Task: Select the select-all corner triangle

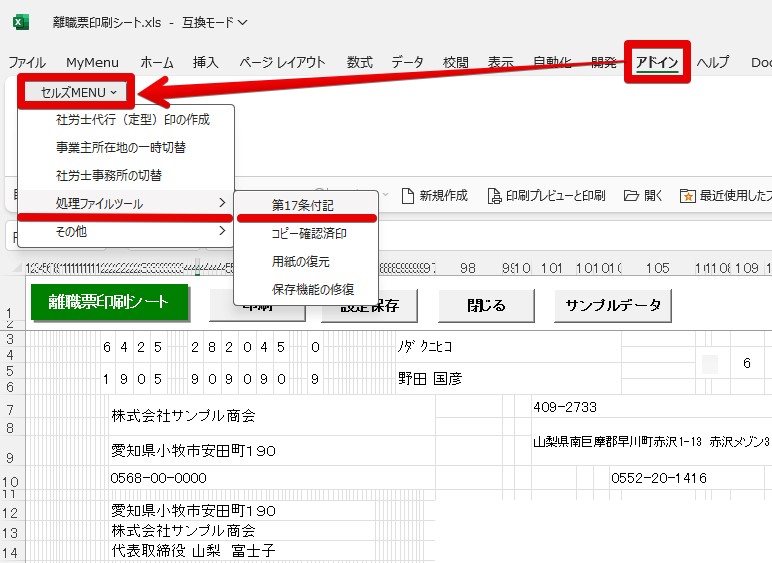Action: [16, 268]
